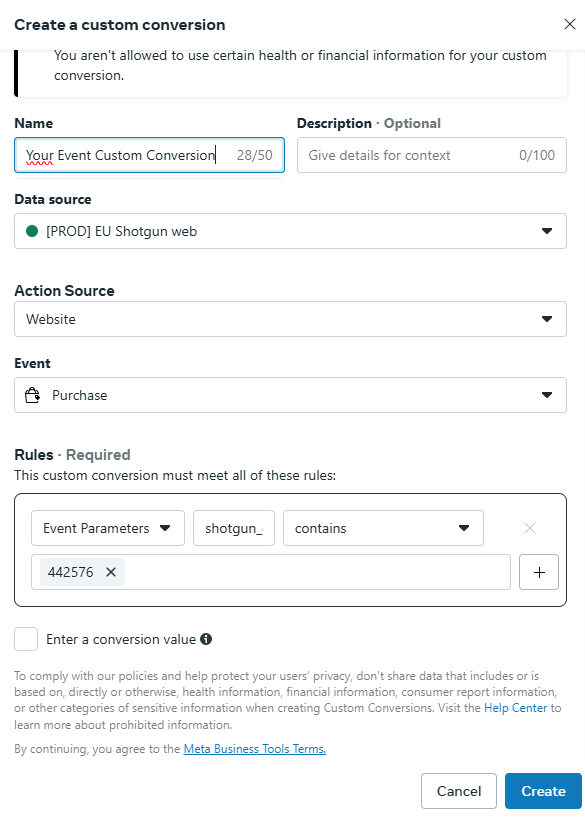Image resolution: width=585 pixels, height=818 pixels.
Task: Delete the rule with faded X
Action: pos(530,528)
